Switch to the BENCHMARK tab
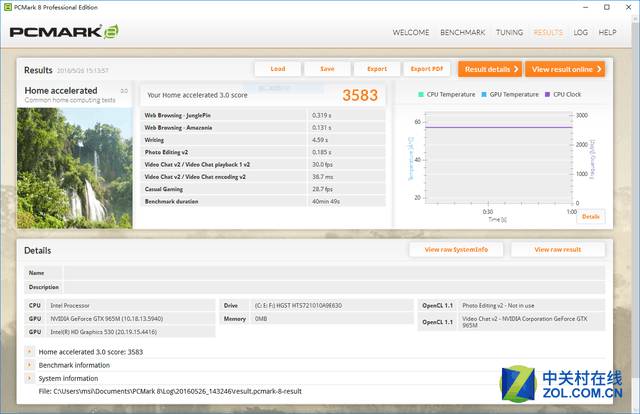The height and width of the screenshot is (414, 640). (462, 32)
